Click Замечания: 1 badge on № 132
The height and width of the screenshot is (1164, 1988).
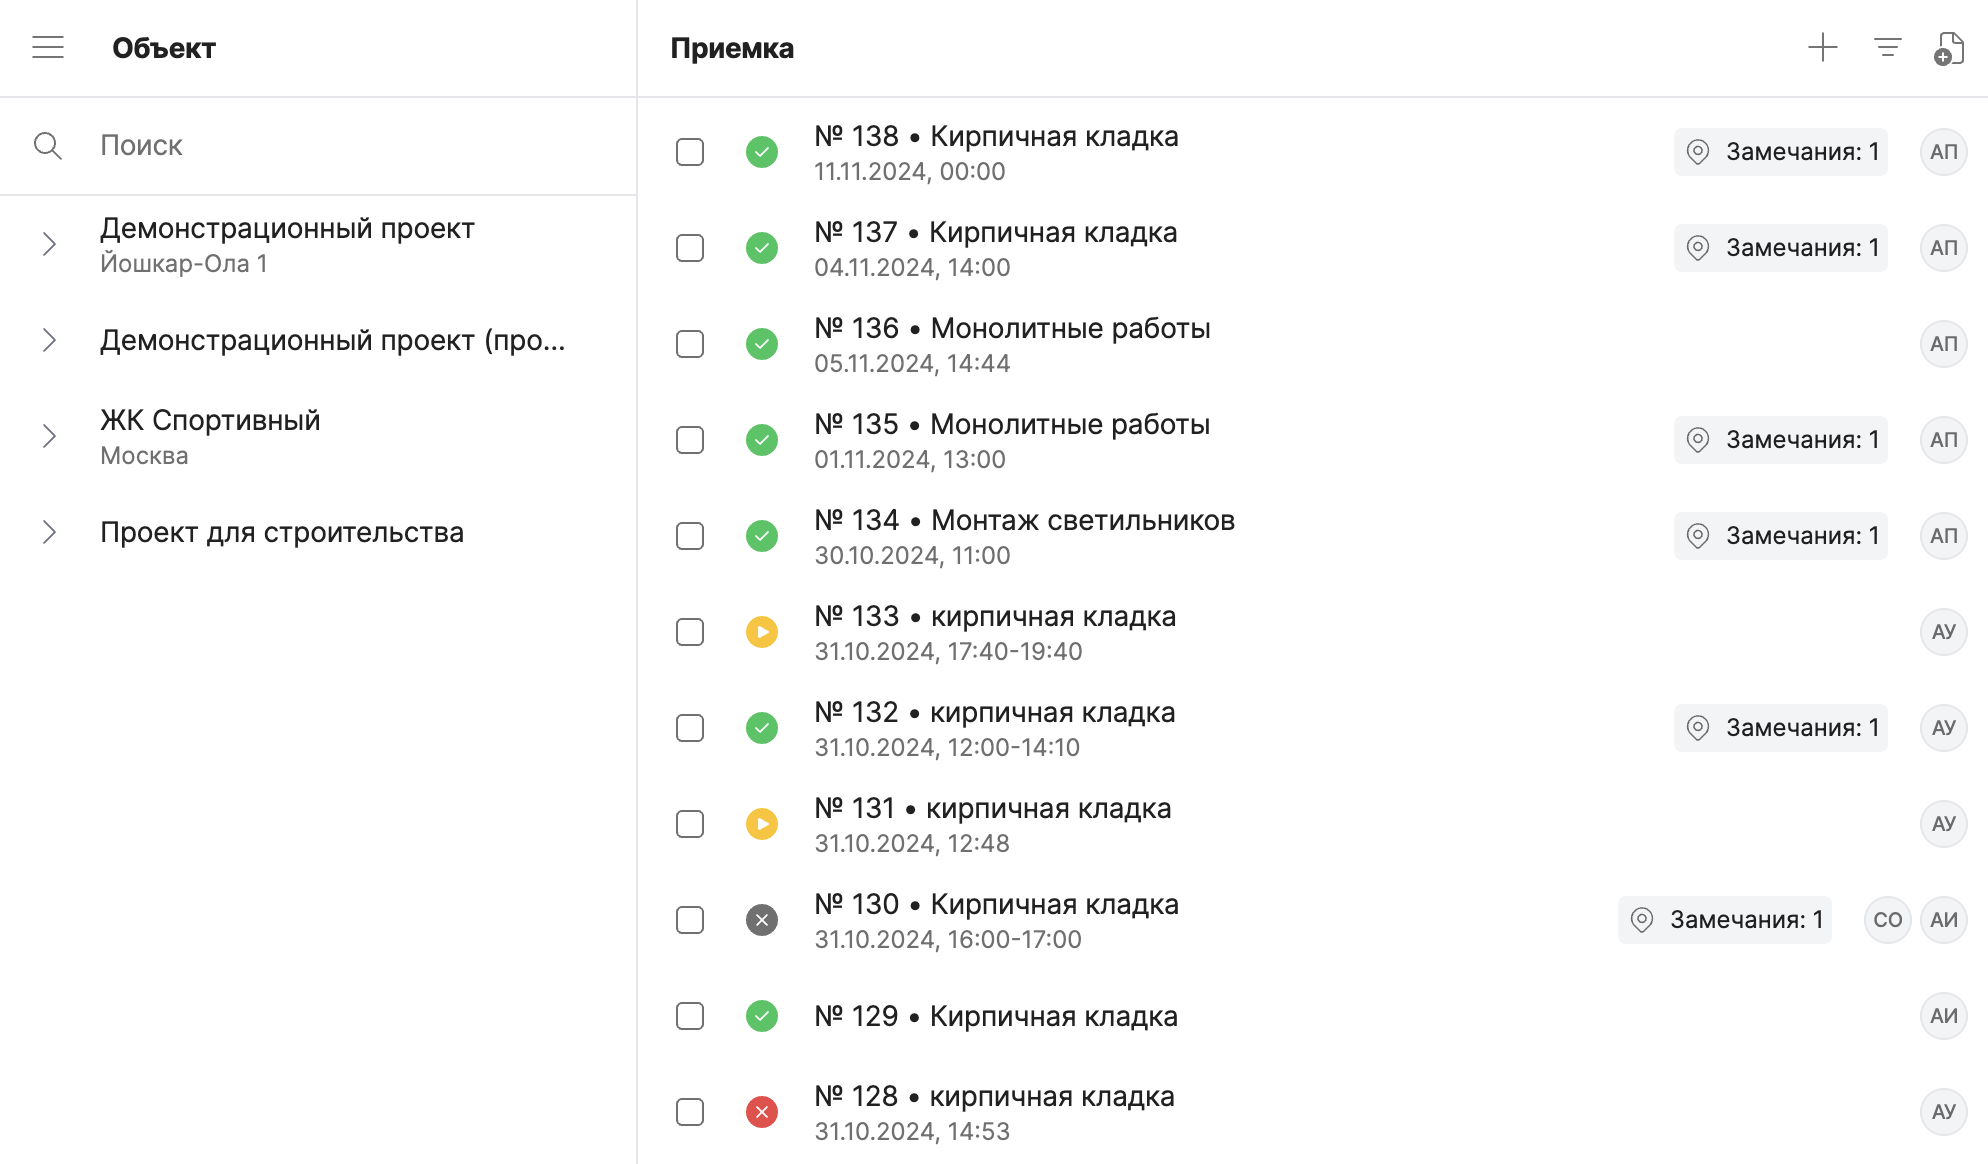point(1781,728)
